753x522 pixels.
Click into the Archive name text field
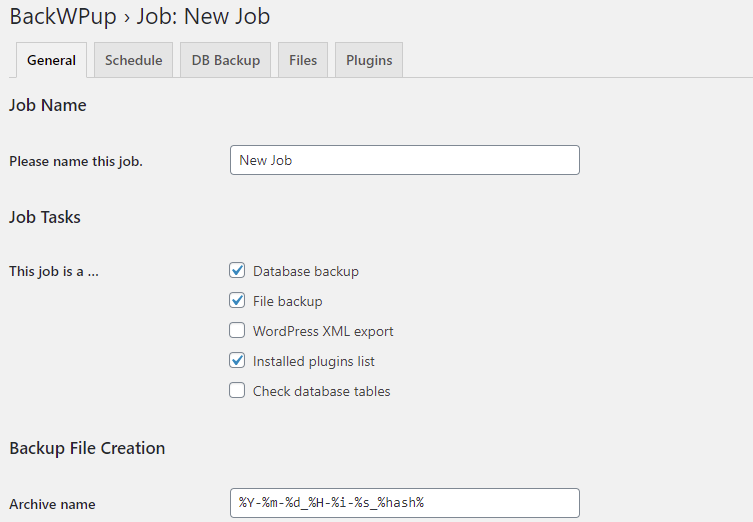[x=405, y=503]
